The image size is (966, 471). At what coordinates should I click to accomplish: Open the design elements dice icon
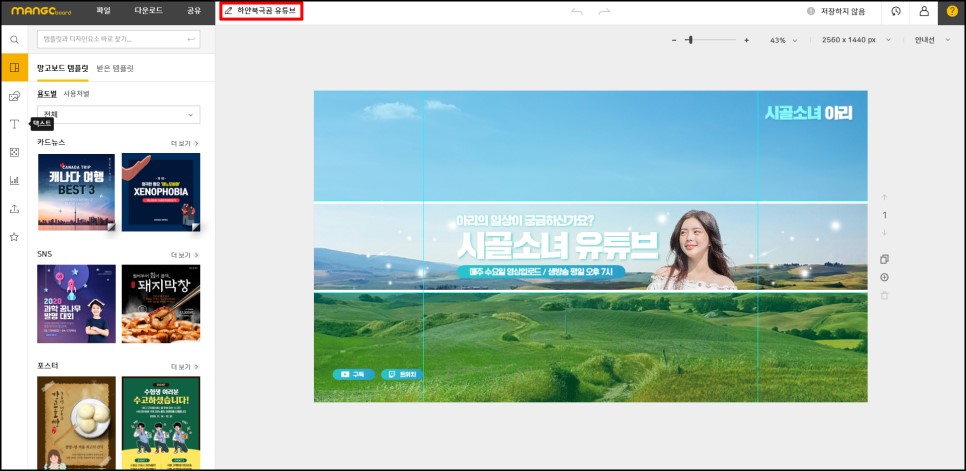pos(14,153)
